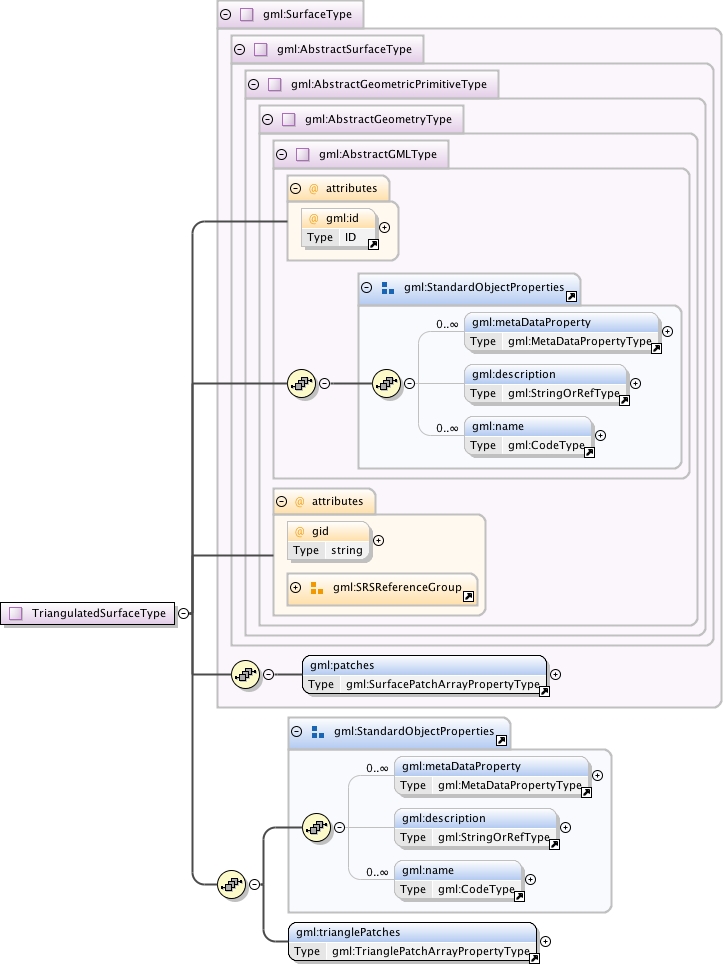
Task: Collapse sequence inside lower StandardObjectProperties
Action: coord(339,827)
